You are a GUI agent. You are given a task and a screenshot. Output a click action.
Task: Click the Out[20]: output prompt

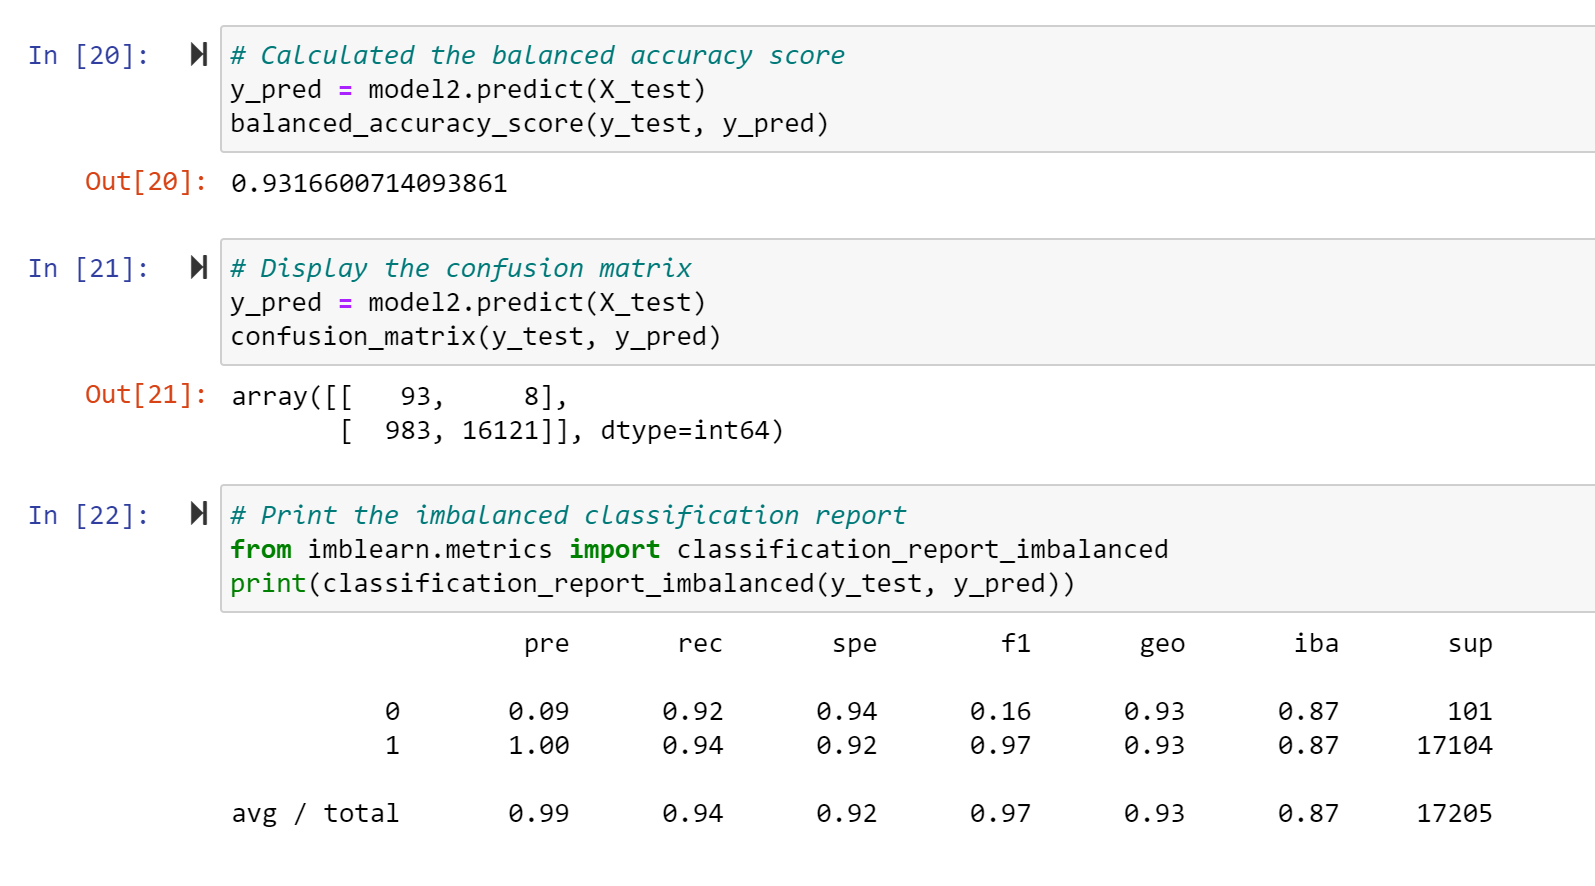[146, 182]
